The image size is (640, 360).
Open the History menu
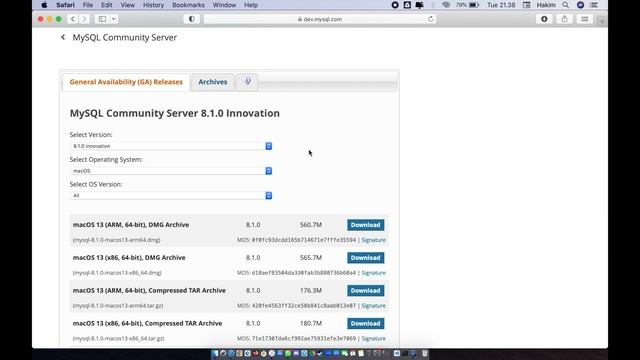[x=153, y=5]
